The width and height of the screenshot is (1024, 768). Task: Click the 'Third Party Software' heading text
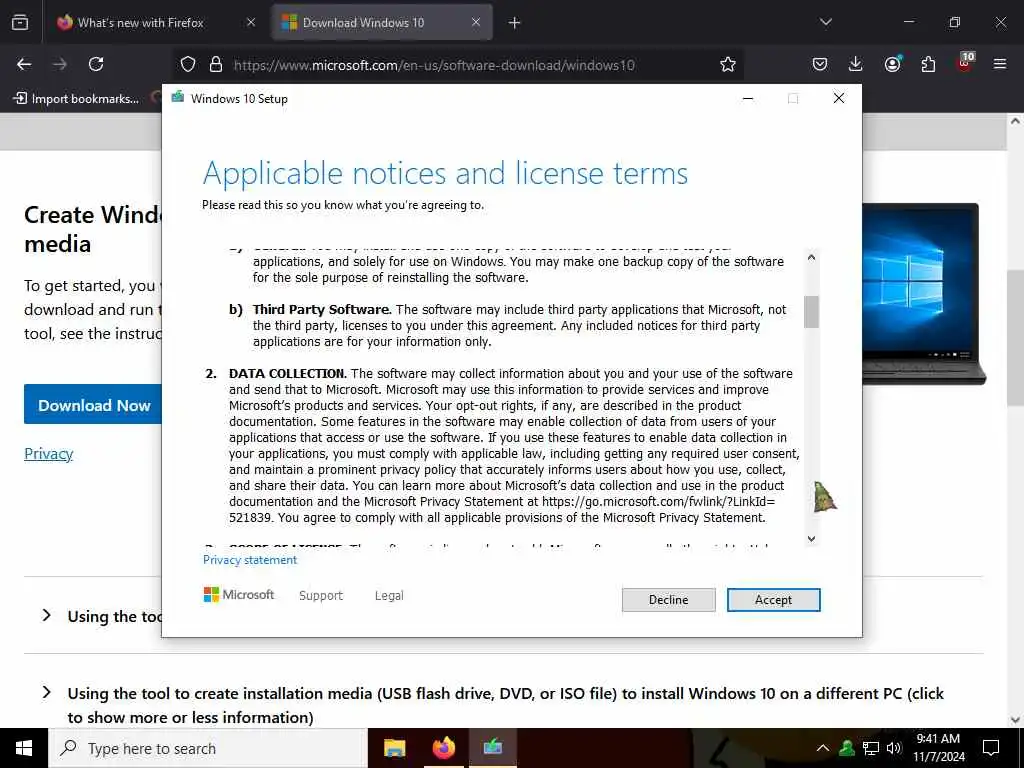(x=322, y=310)
